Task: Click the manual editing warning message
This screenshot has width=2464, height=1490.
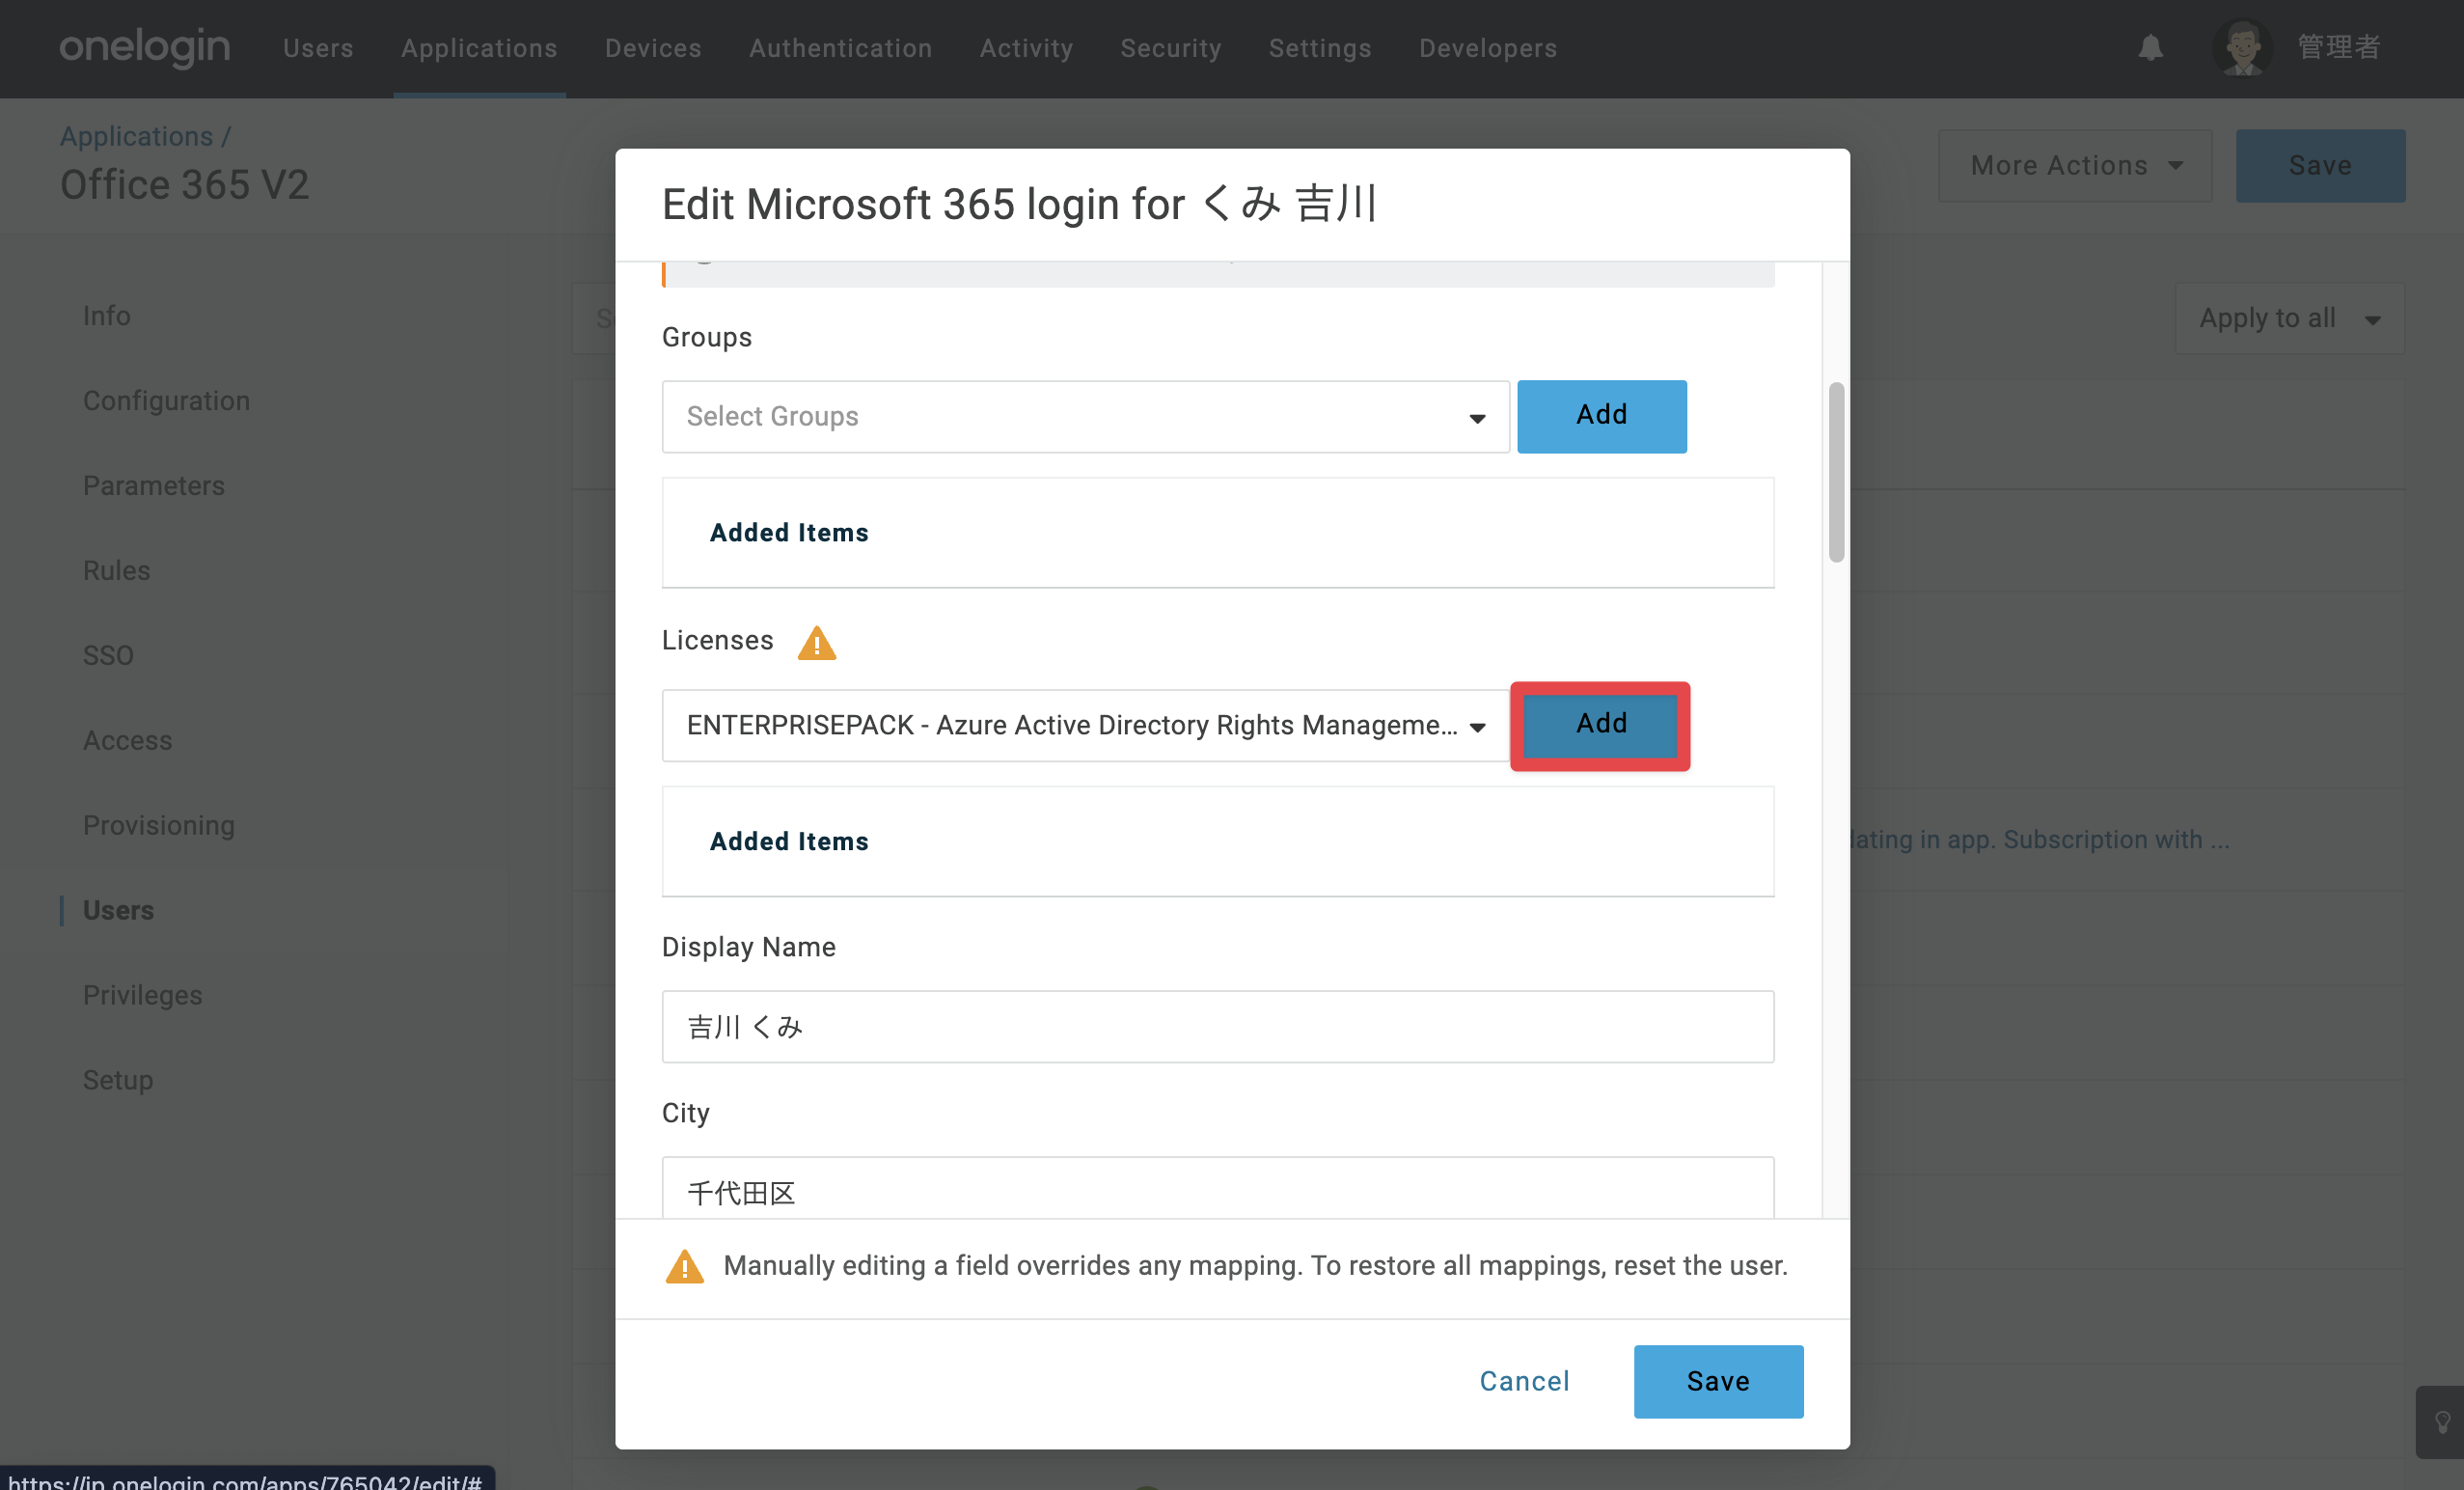Action: click(x=1255, y=1266)
